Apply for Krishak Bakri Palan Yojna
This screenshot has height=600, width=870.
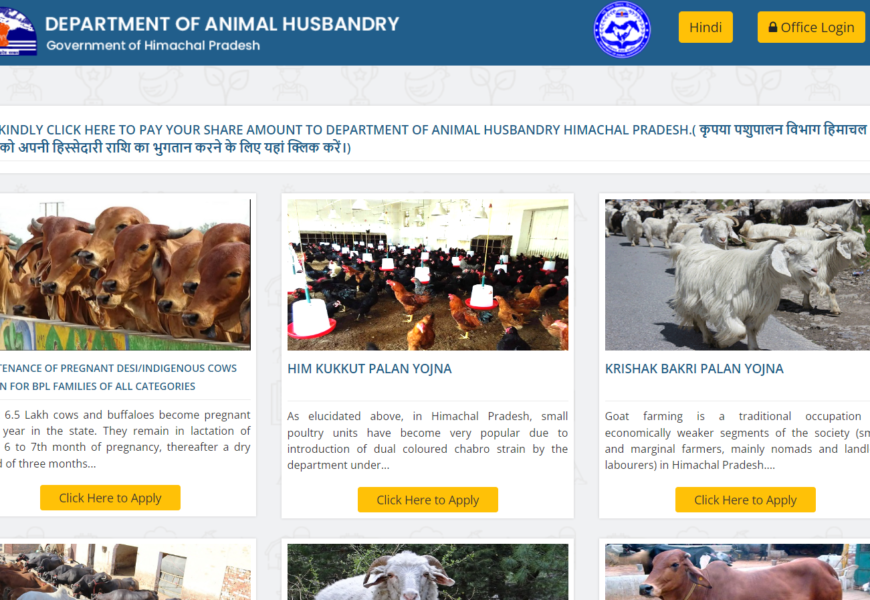coord(745,500)
